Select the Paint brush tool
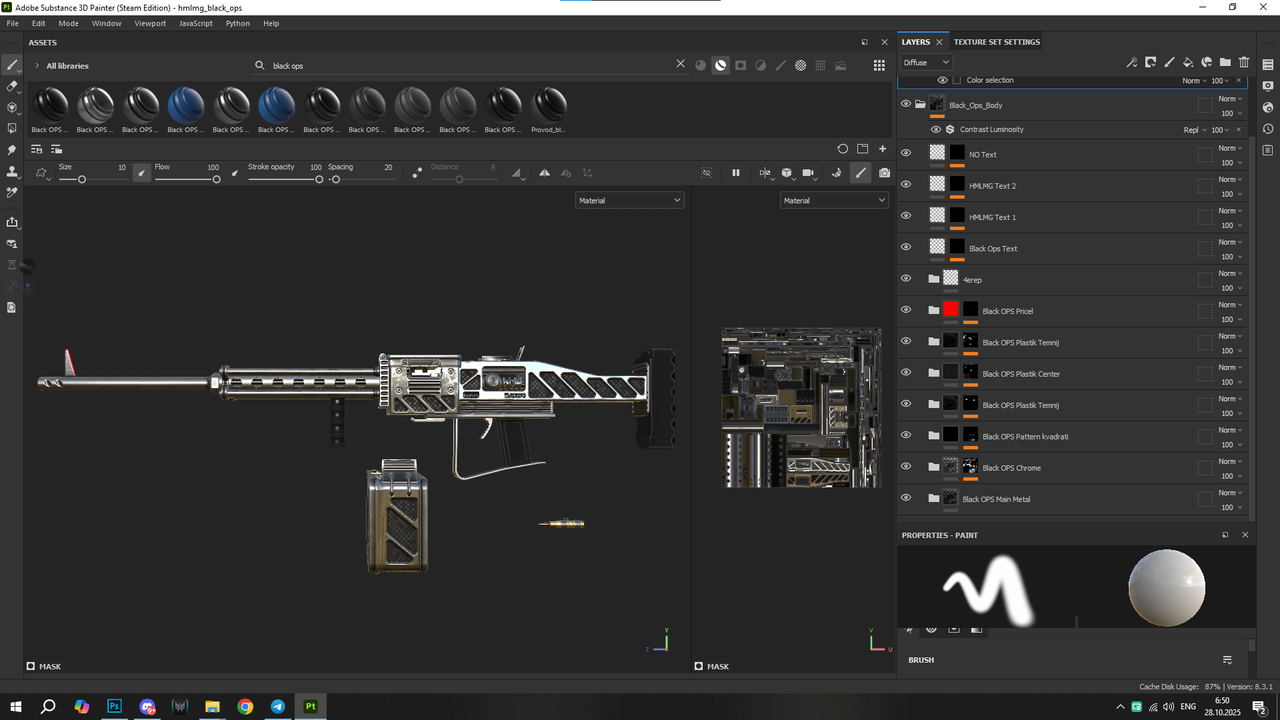 coord(12,65)
